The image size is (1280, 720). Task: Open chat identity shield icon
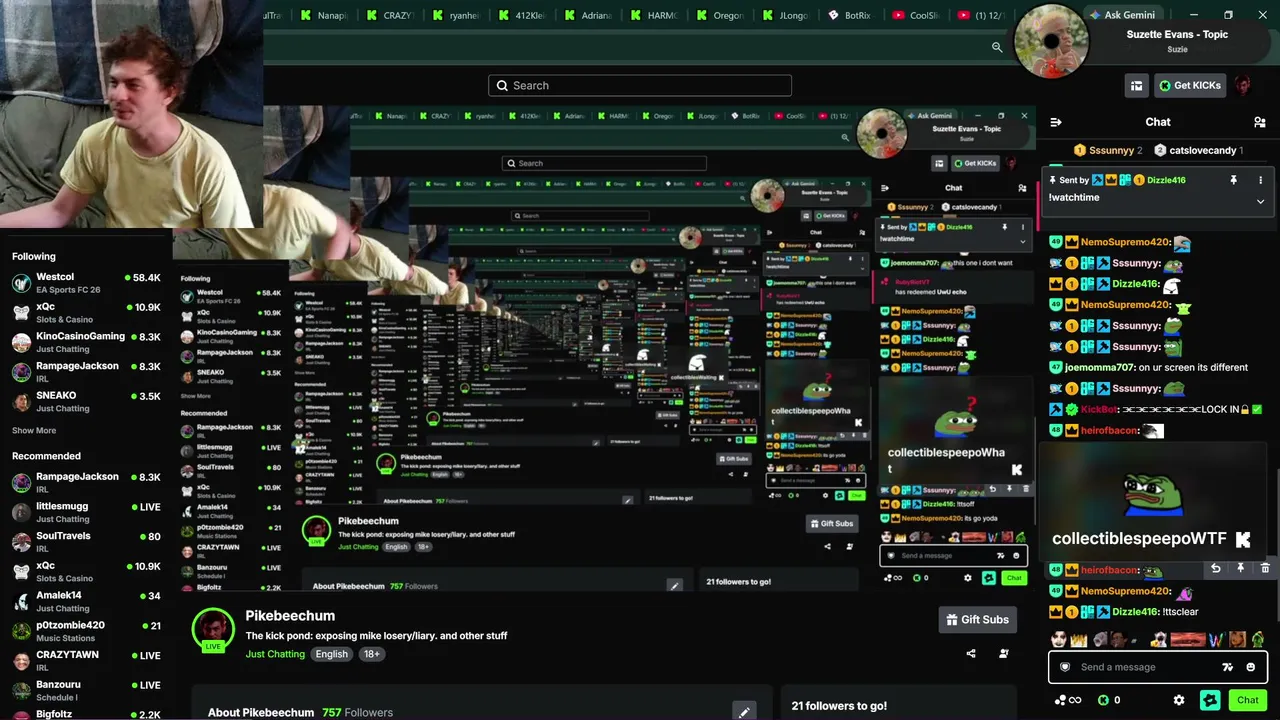tap(1065, 667)
